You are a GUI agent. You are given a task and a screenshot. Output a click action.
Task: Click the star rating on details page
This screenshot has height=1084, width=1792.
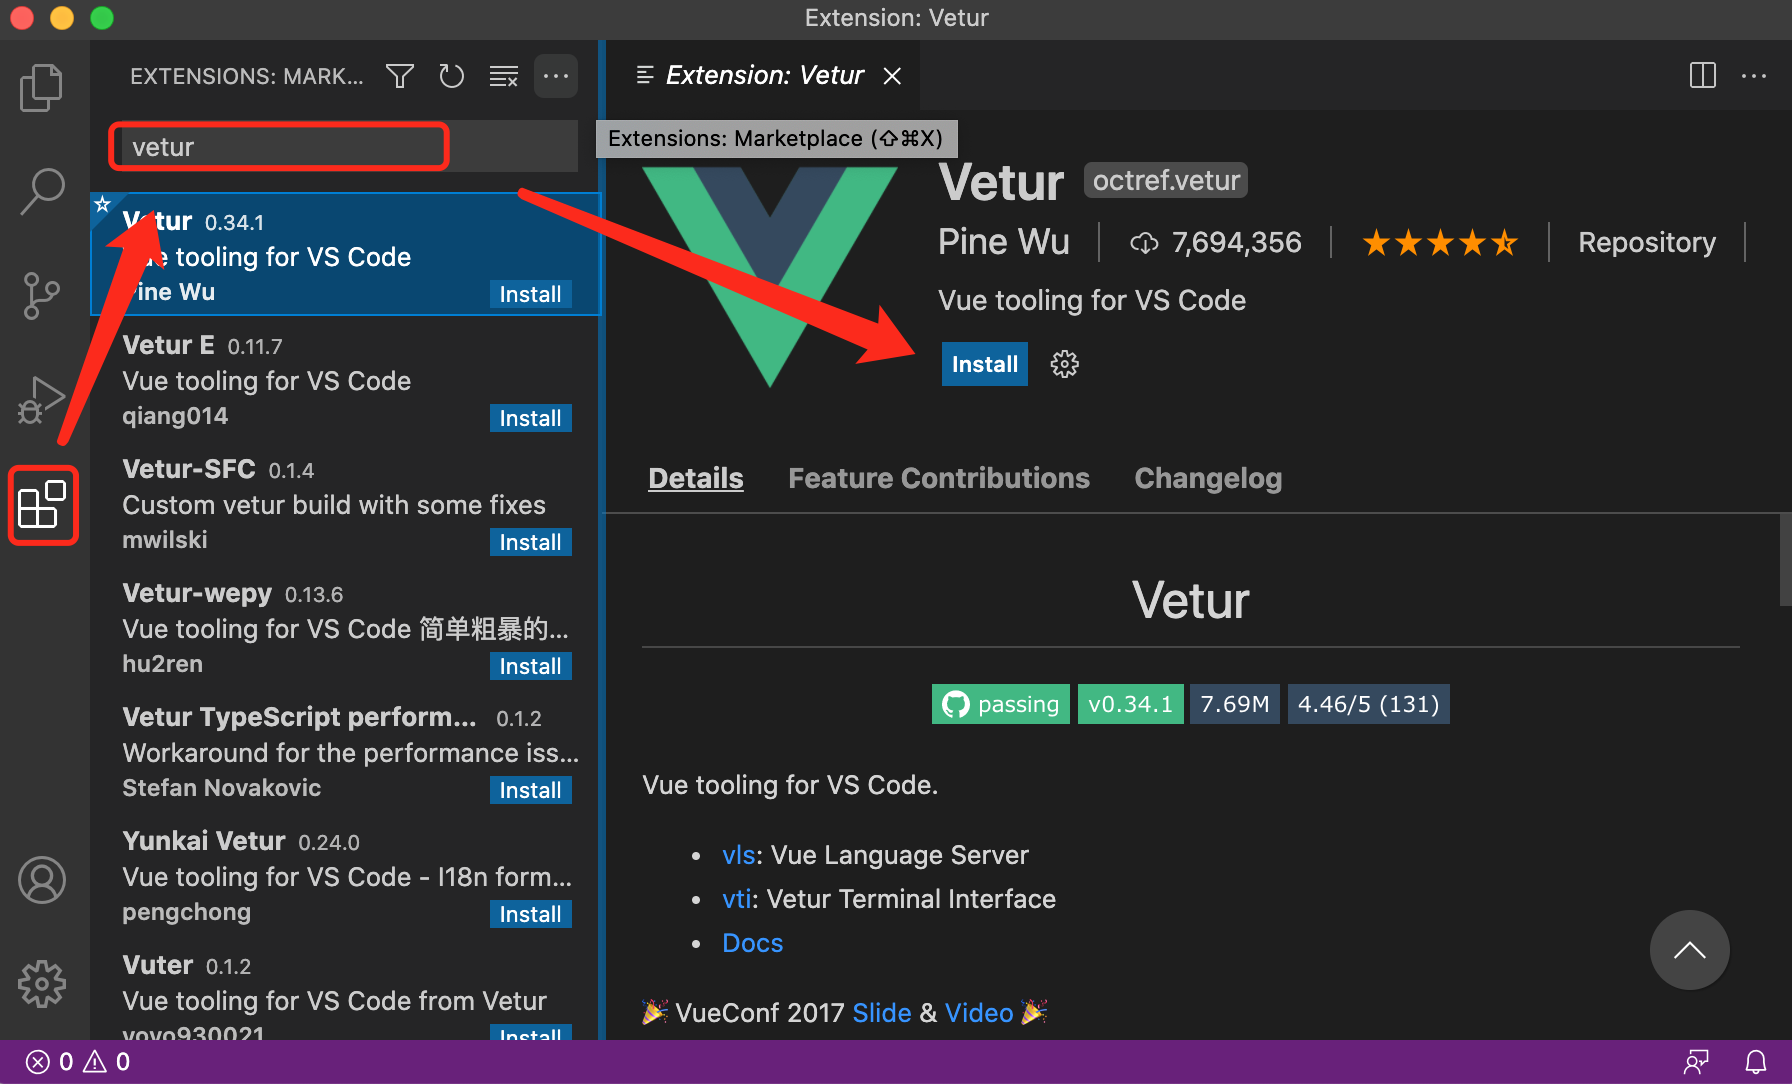(x=1440, y=242)
